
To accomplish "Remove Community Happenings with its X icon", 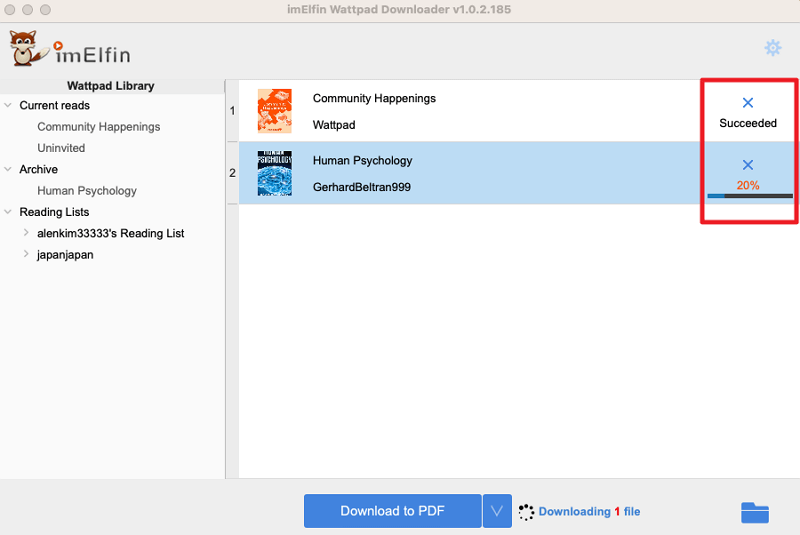I will pos(747,103).
